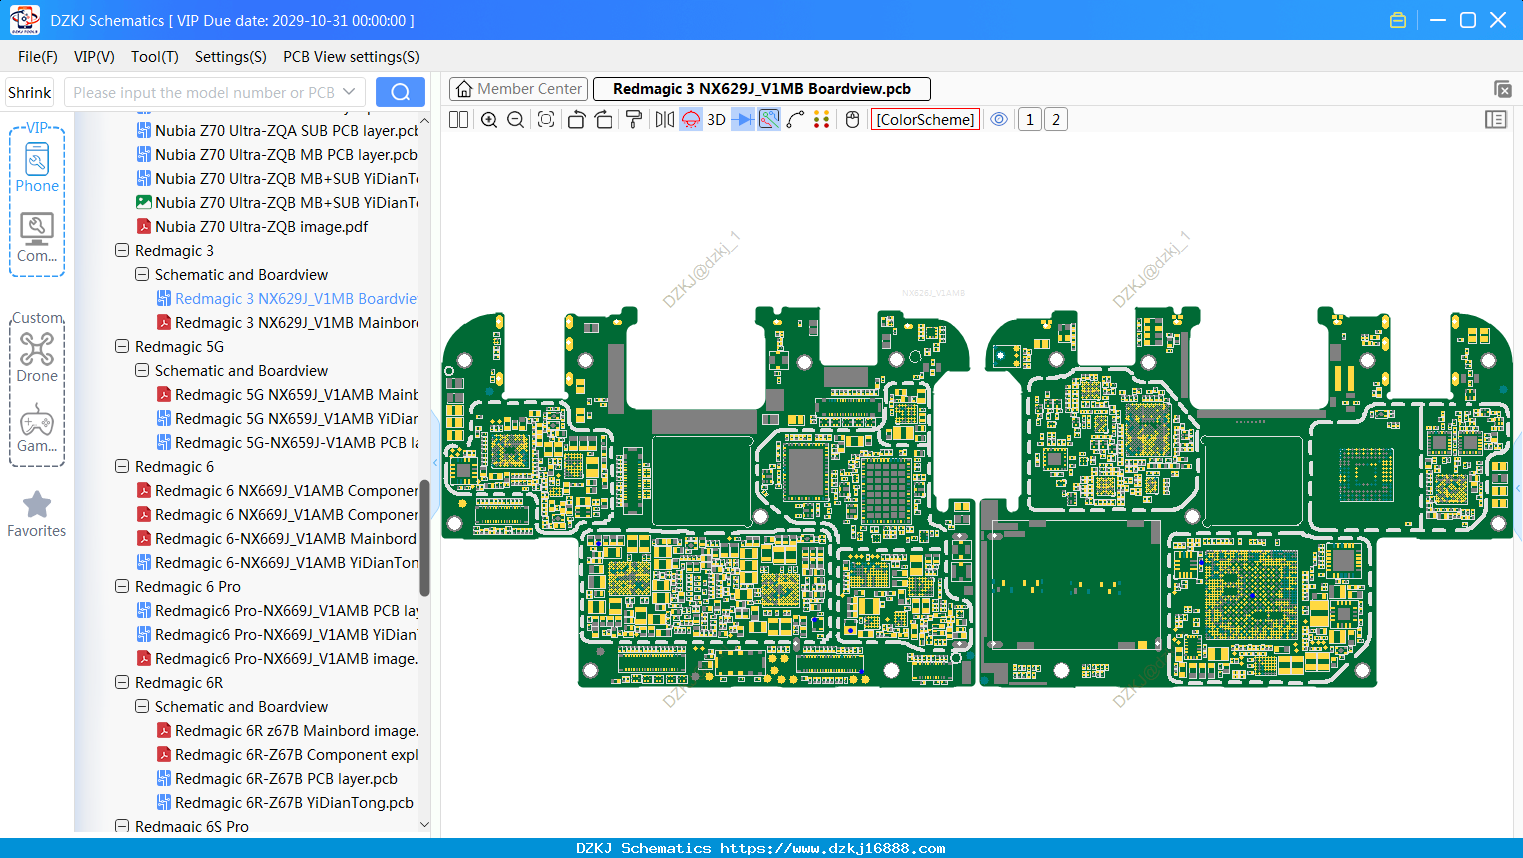
Task: Open Redmagic 3 NX629J_V1MB Mainboard PDF
Action: pos(287,322)
